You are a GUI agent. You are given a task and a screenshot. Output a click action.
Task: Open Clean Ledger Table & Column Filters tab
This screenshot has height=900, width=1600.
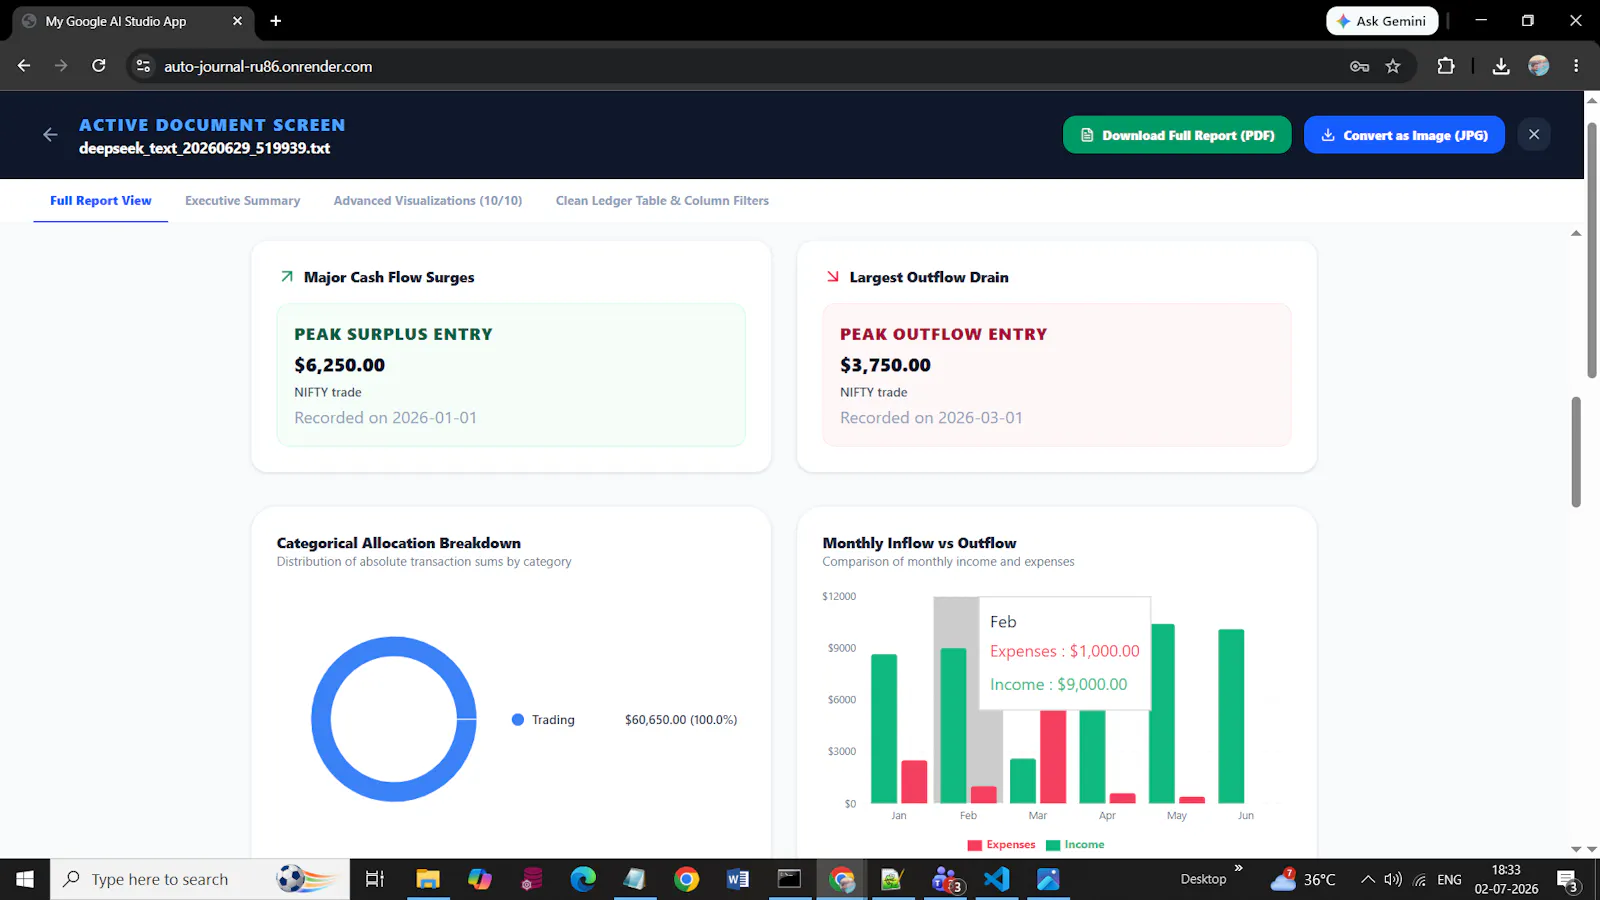point(662,201)
